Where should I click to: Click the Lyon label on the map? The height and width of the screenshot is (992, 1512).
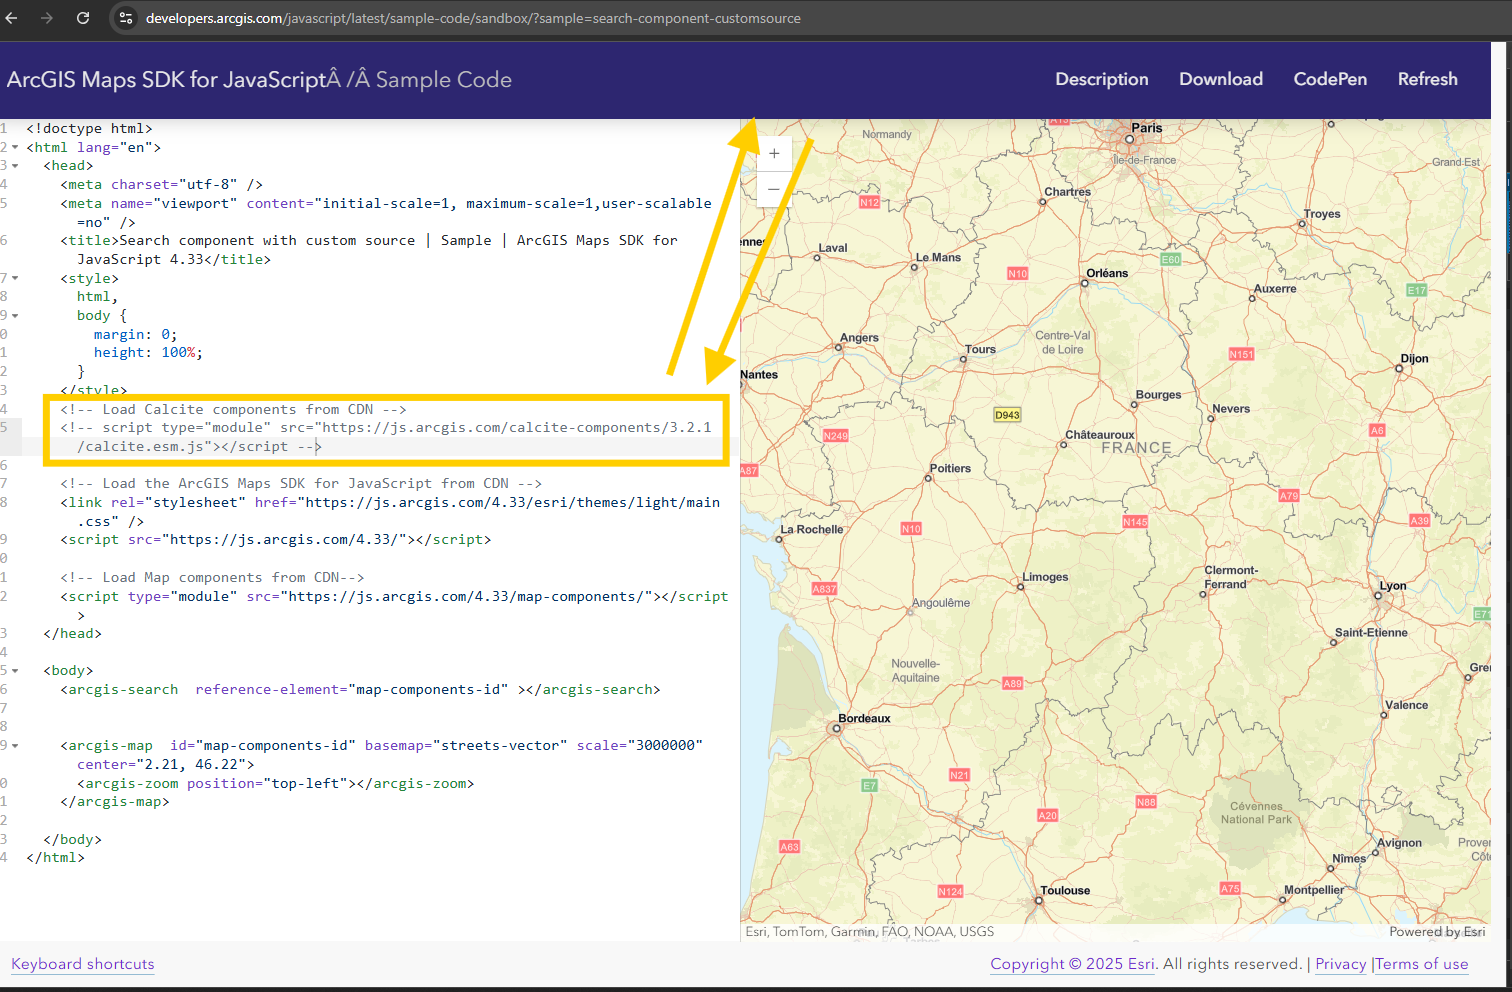1393,586
